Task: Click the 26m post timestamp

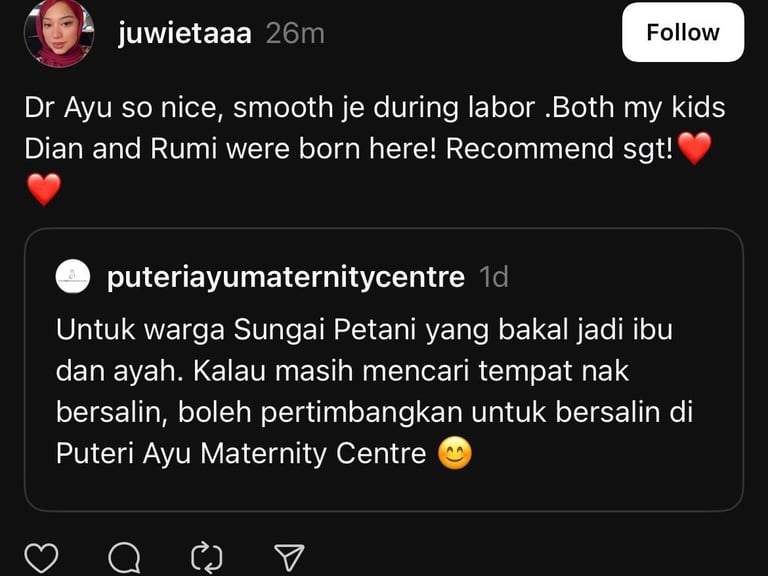Action: tap(295, 33)
